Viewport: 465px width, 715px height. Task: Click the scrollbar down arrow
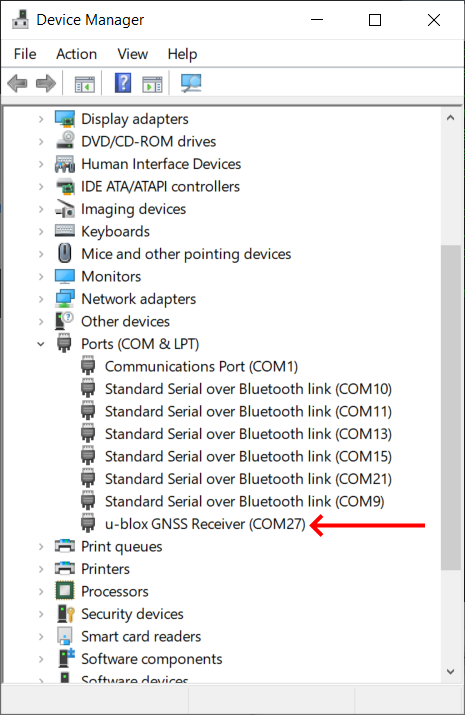450,671
